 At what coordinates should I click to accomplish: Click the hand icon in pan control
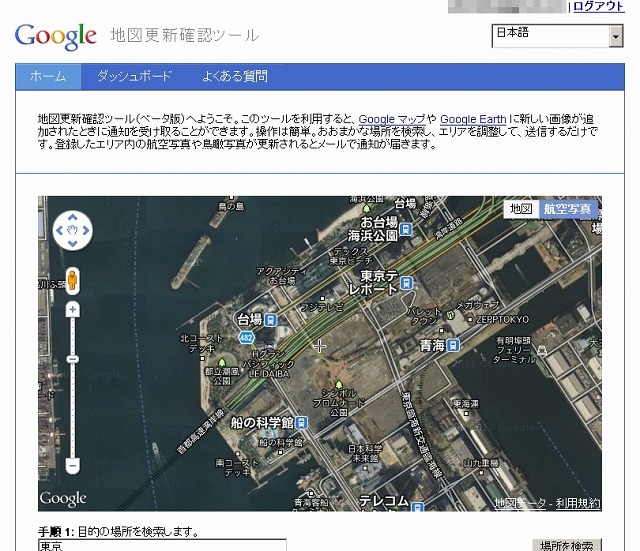click(x=73, y=231)
